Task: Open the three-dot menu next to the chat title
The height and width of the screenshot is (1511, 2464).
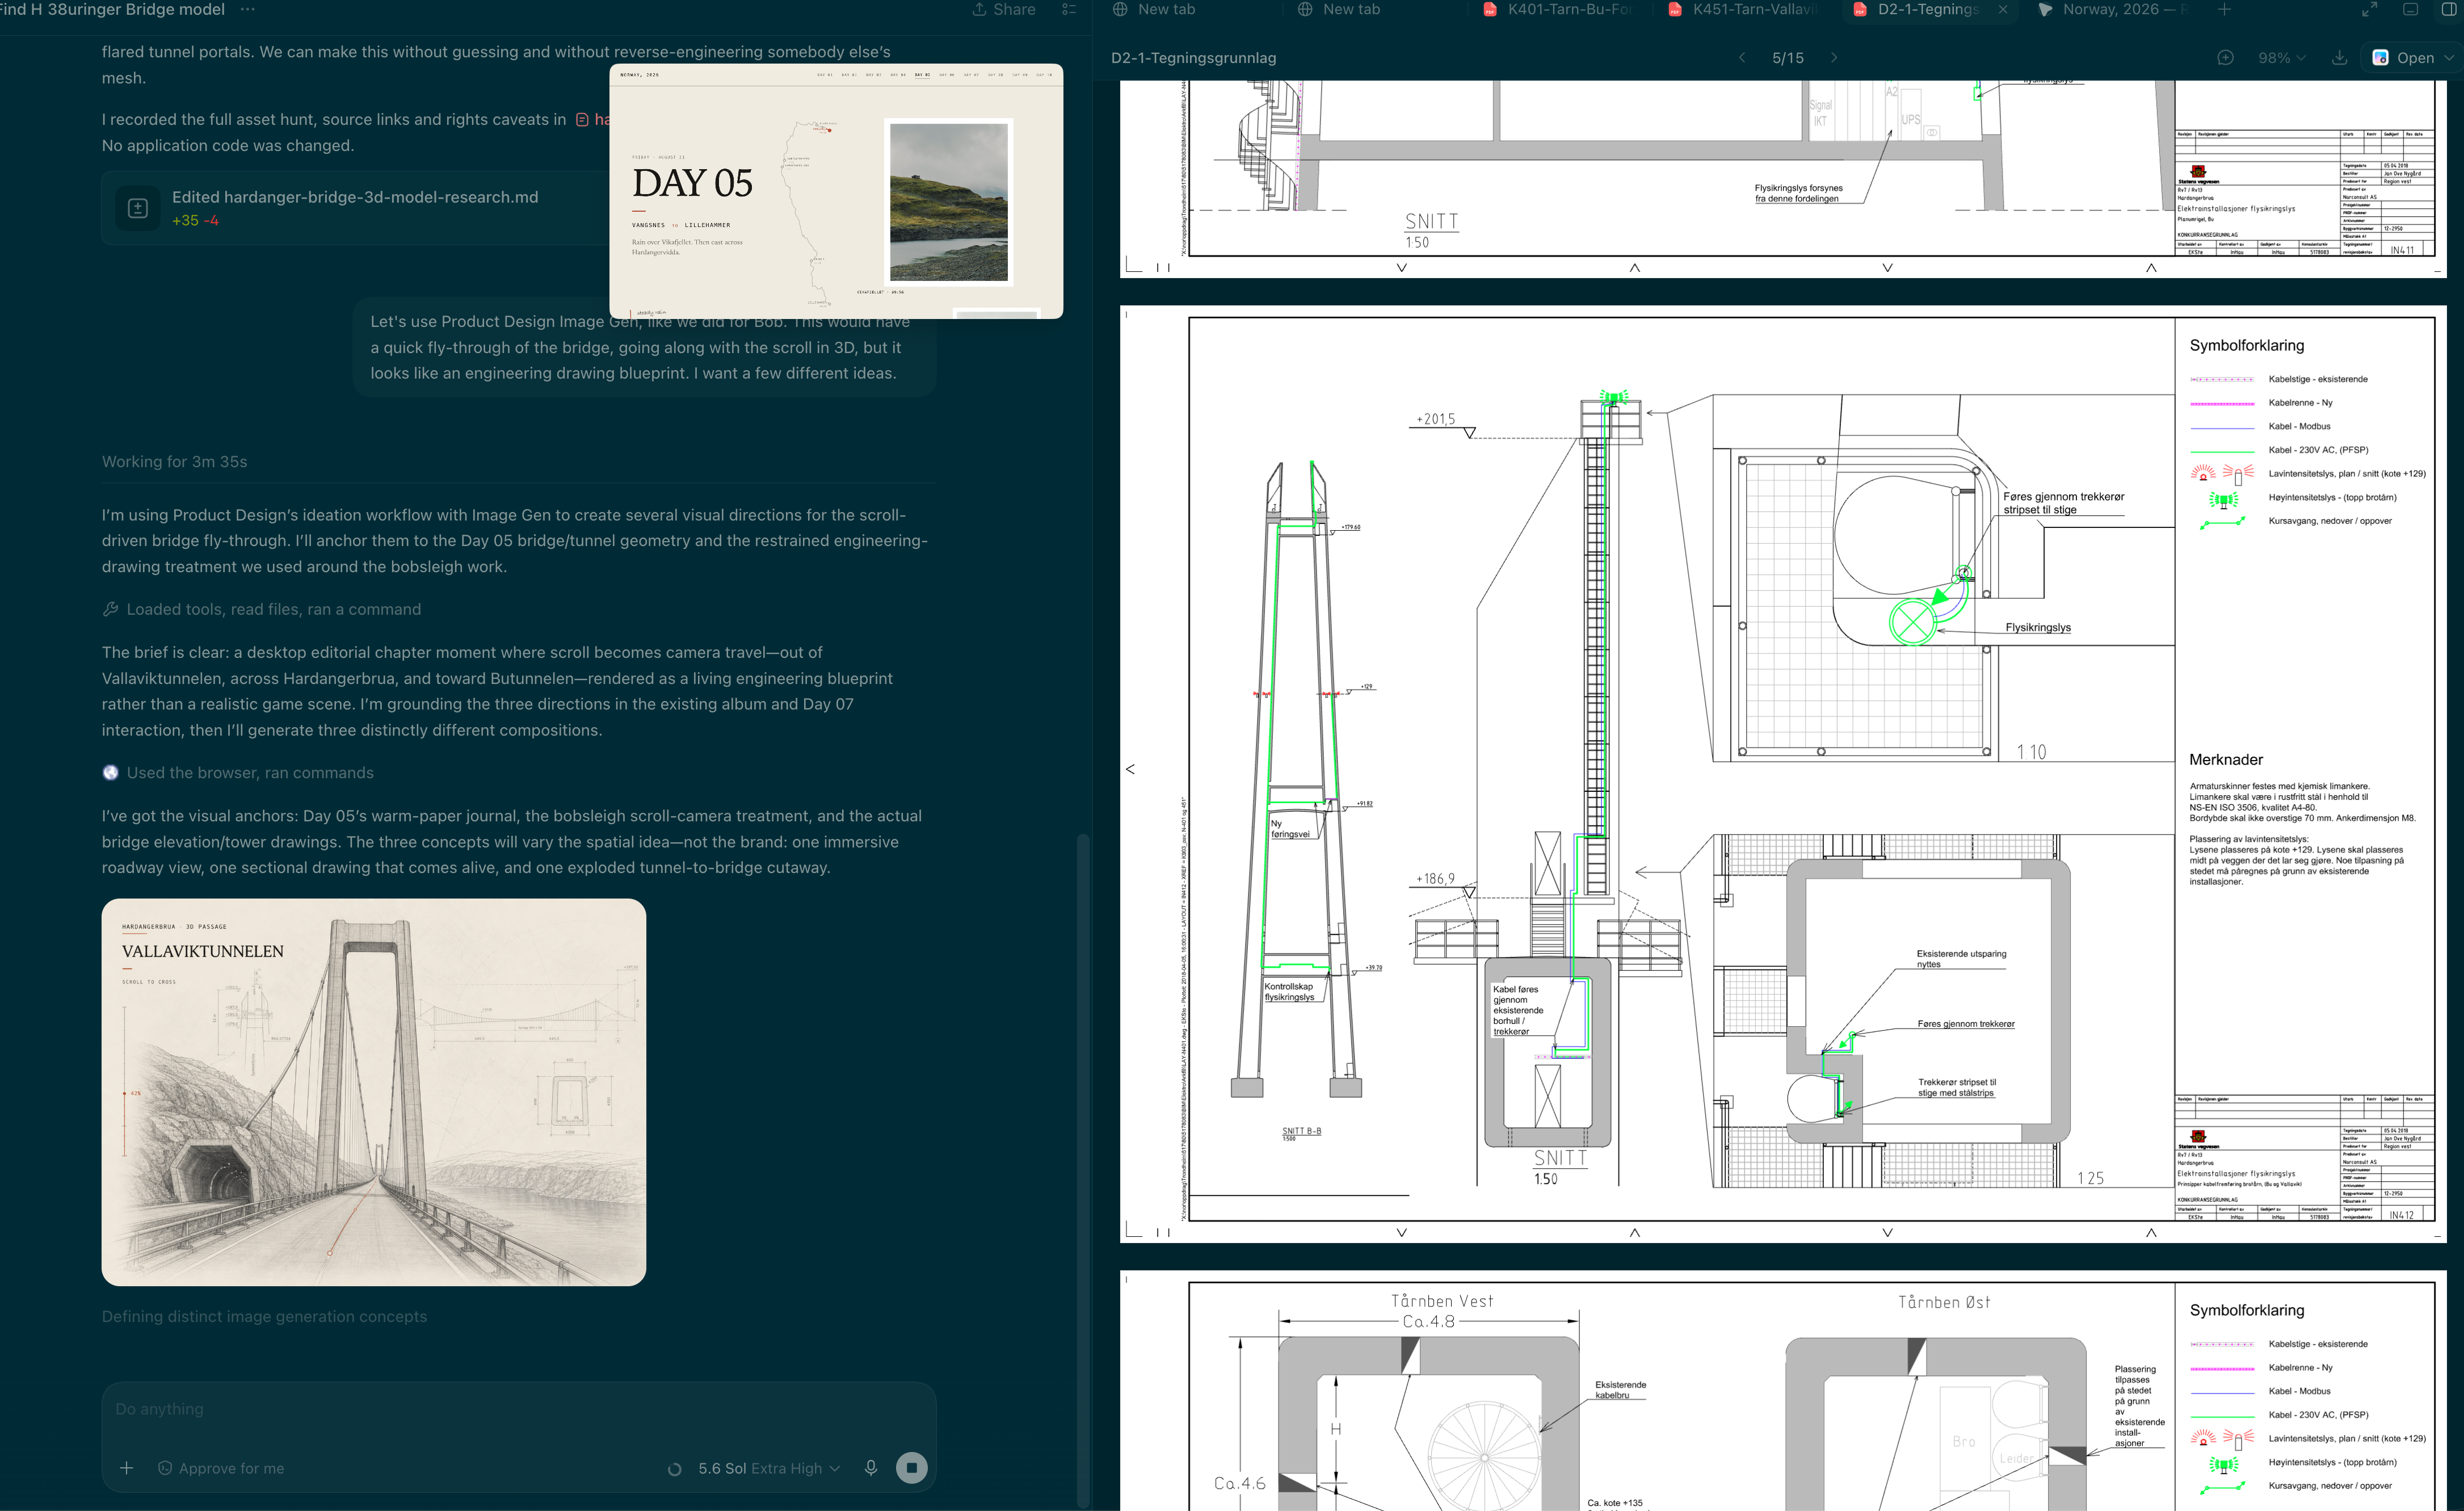Action: [247, 9]
